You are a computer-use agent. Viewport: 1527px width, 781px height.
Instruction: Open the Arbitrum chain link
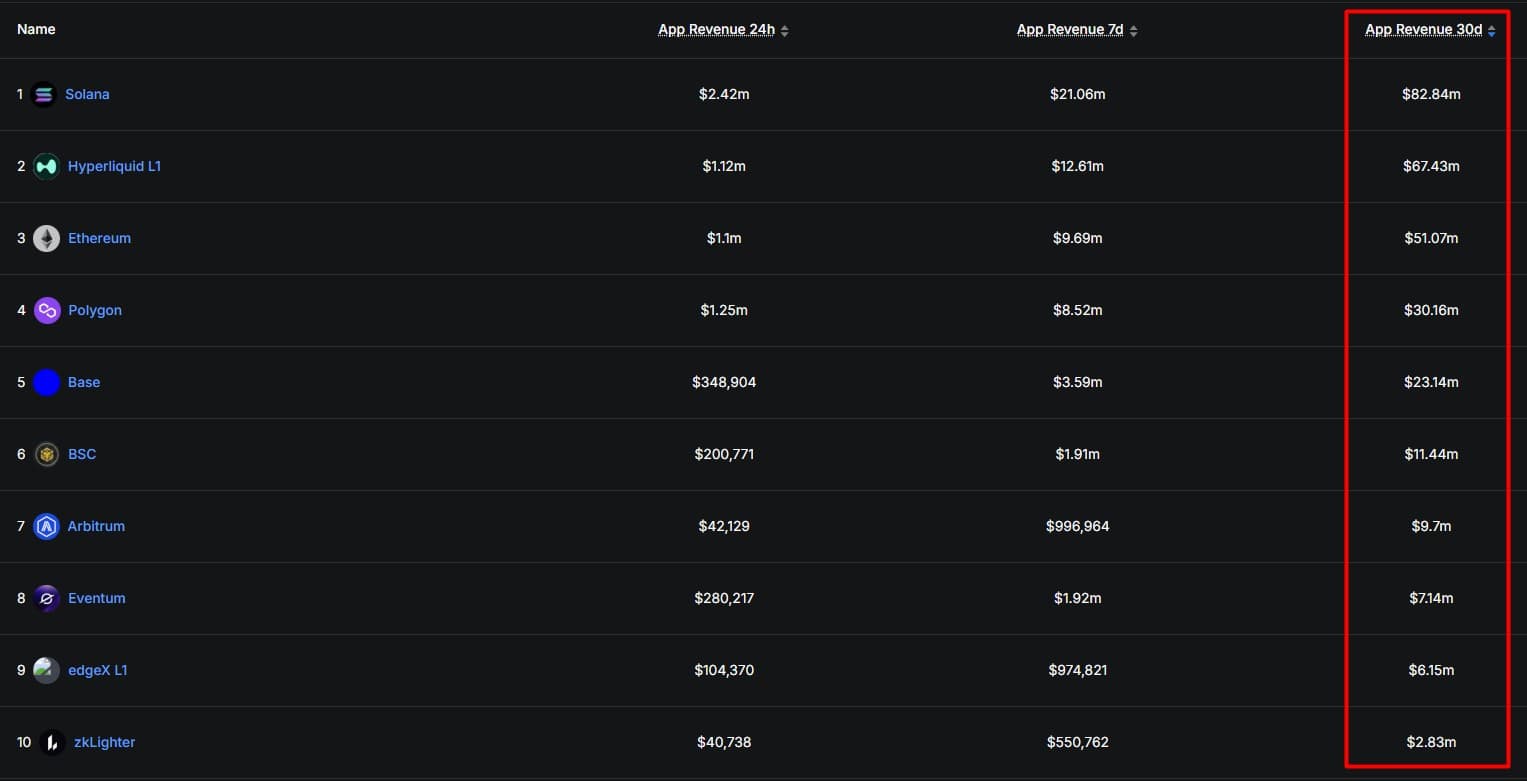(x=96, y=526)
